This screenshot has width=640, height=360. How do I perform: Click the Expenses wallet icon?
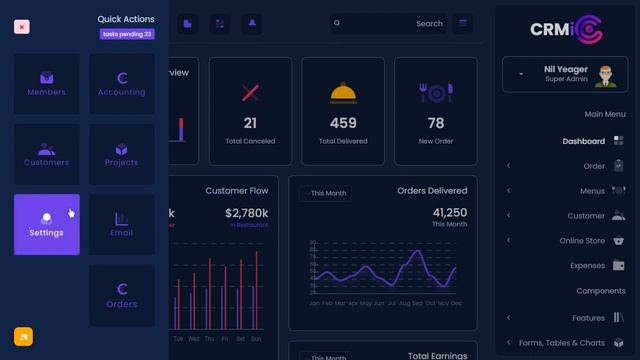(619, 265)
